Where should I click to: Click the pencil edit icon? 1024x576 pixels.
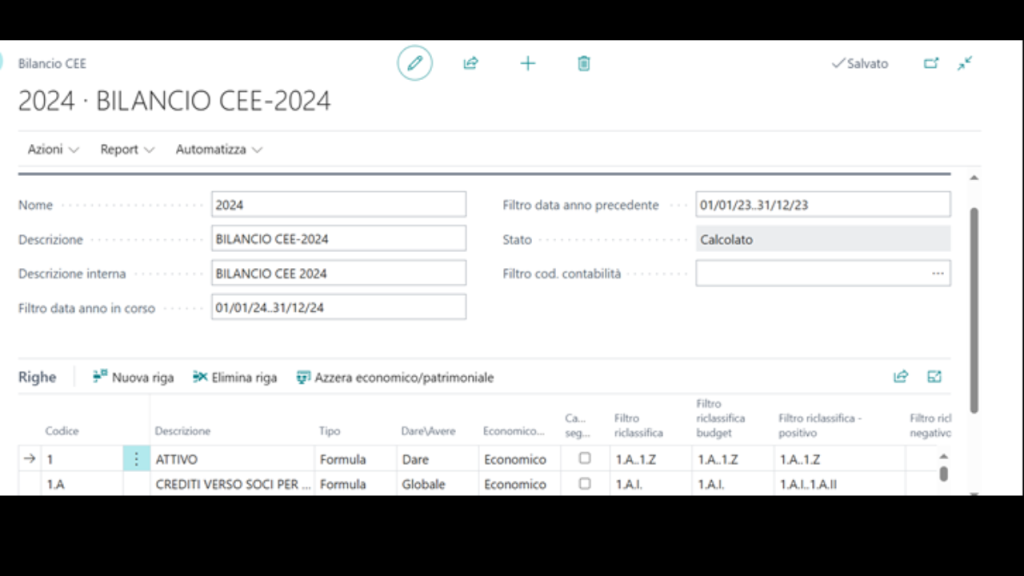415,63
